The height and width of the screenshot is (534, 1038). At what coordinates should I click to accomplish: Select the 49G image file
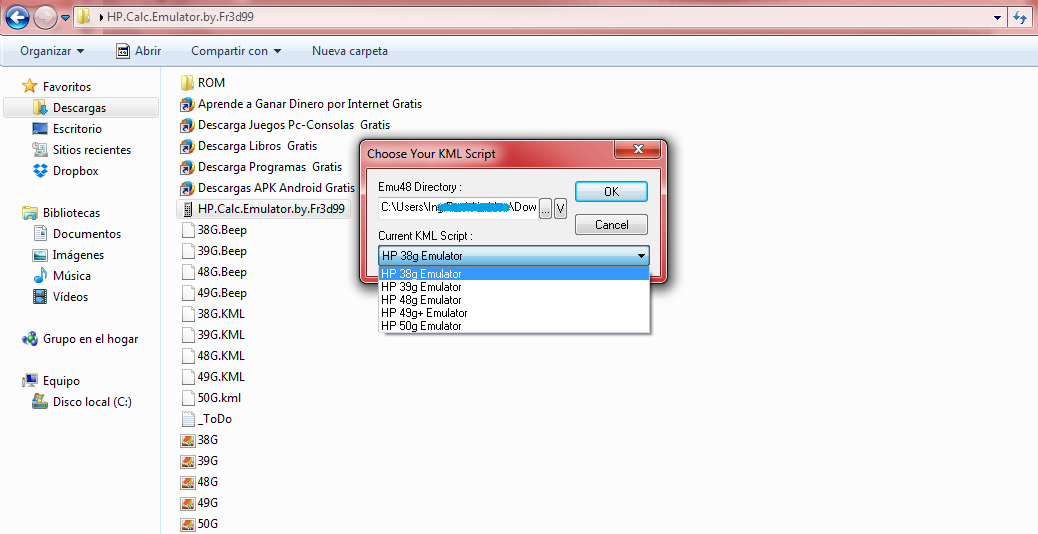click(x=207, y=504)
